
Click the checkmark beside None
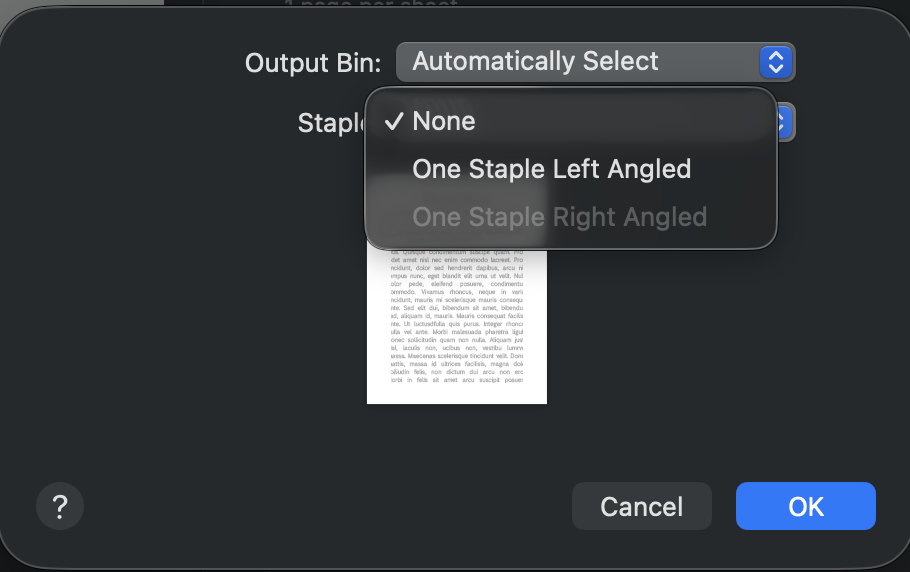click(x=394, y=121)
